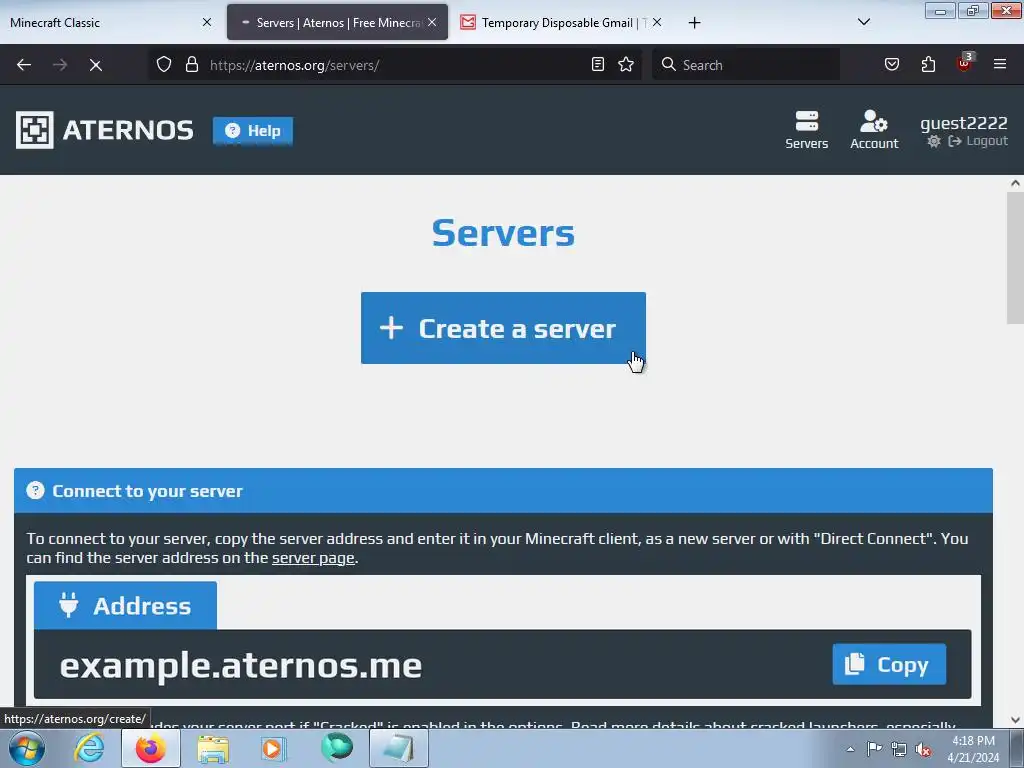Open a new browser tab
Image resolution: width=1024 pixels, height=768 pixels.
694,23
